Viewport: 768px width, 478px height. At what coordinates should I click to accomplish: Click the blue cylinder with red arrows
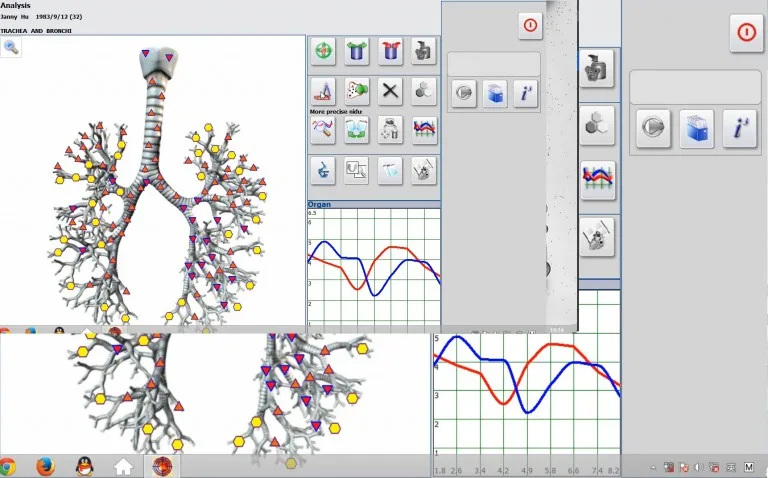click(391, 50)
